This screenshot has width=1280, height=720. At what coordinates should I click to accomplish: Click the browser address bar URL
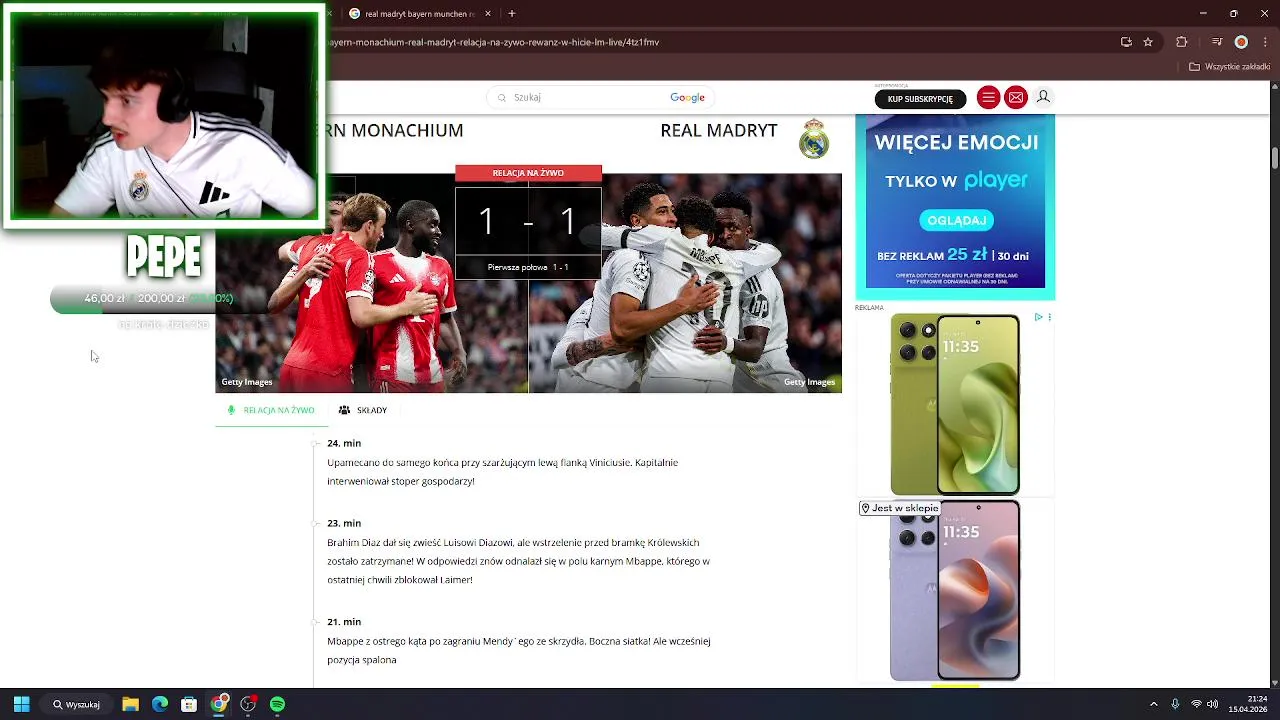pos(493,42)
